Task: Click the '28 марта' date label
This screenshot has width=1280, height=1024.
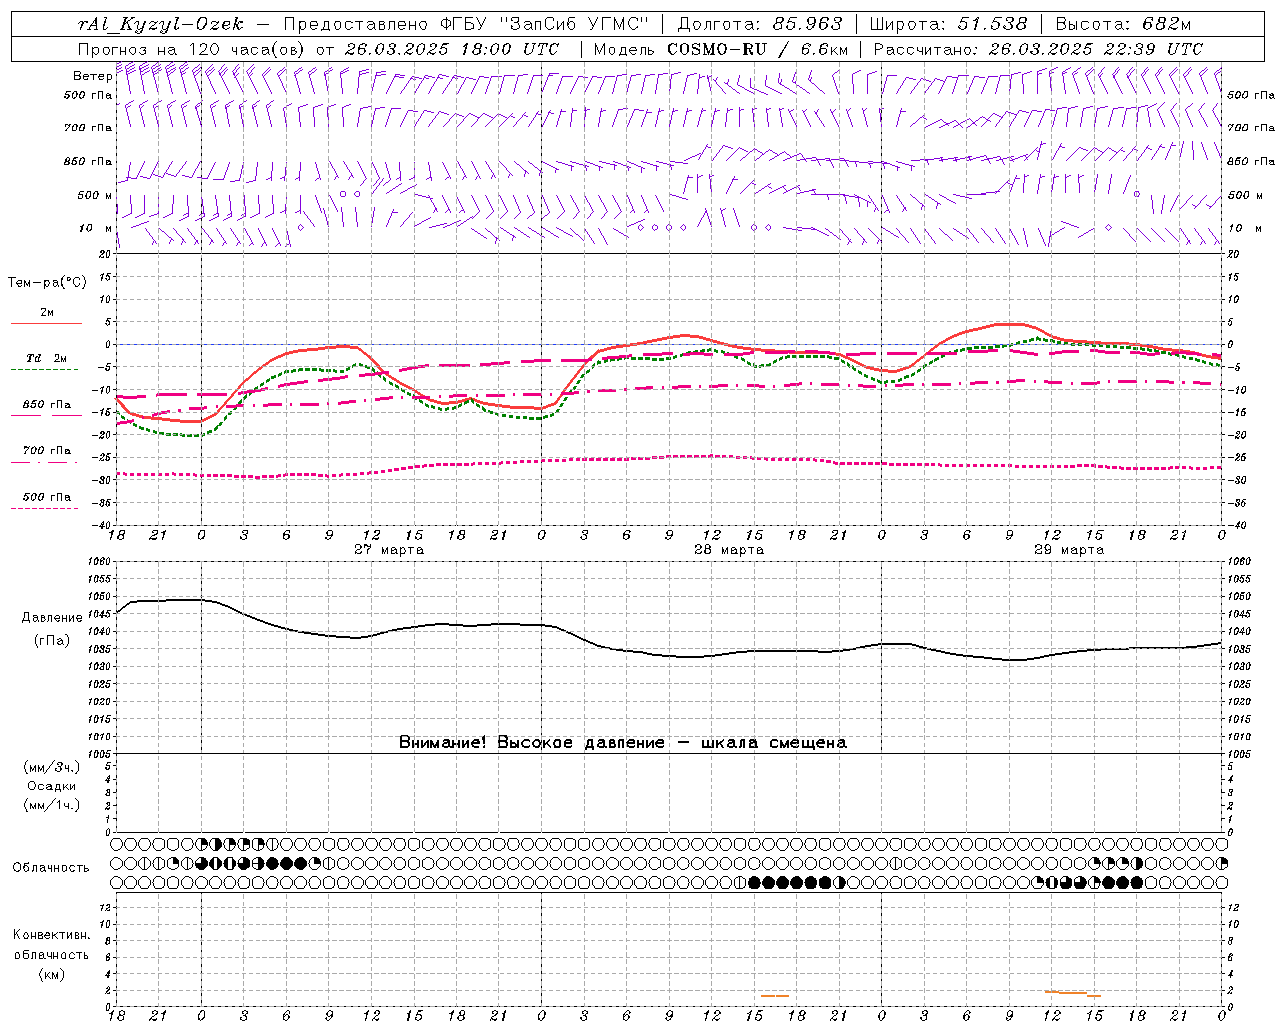Action: tap(729, 550)
